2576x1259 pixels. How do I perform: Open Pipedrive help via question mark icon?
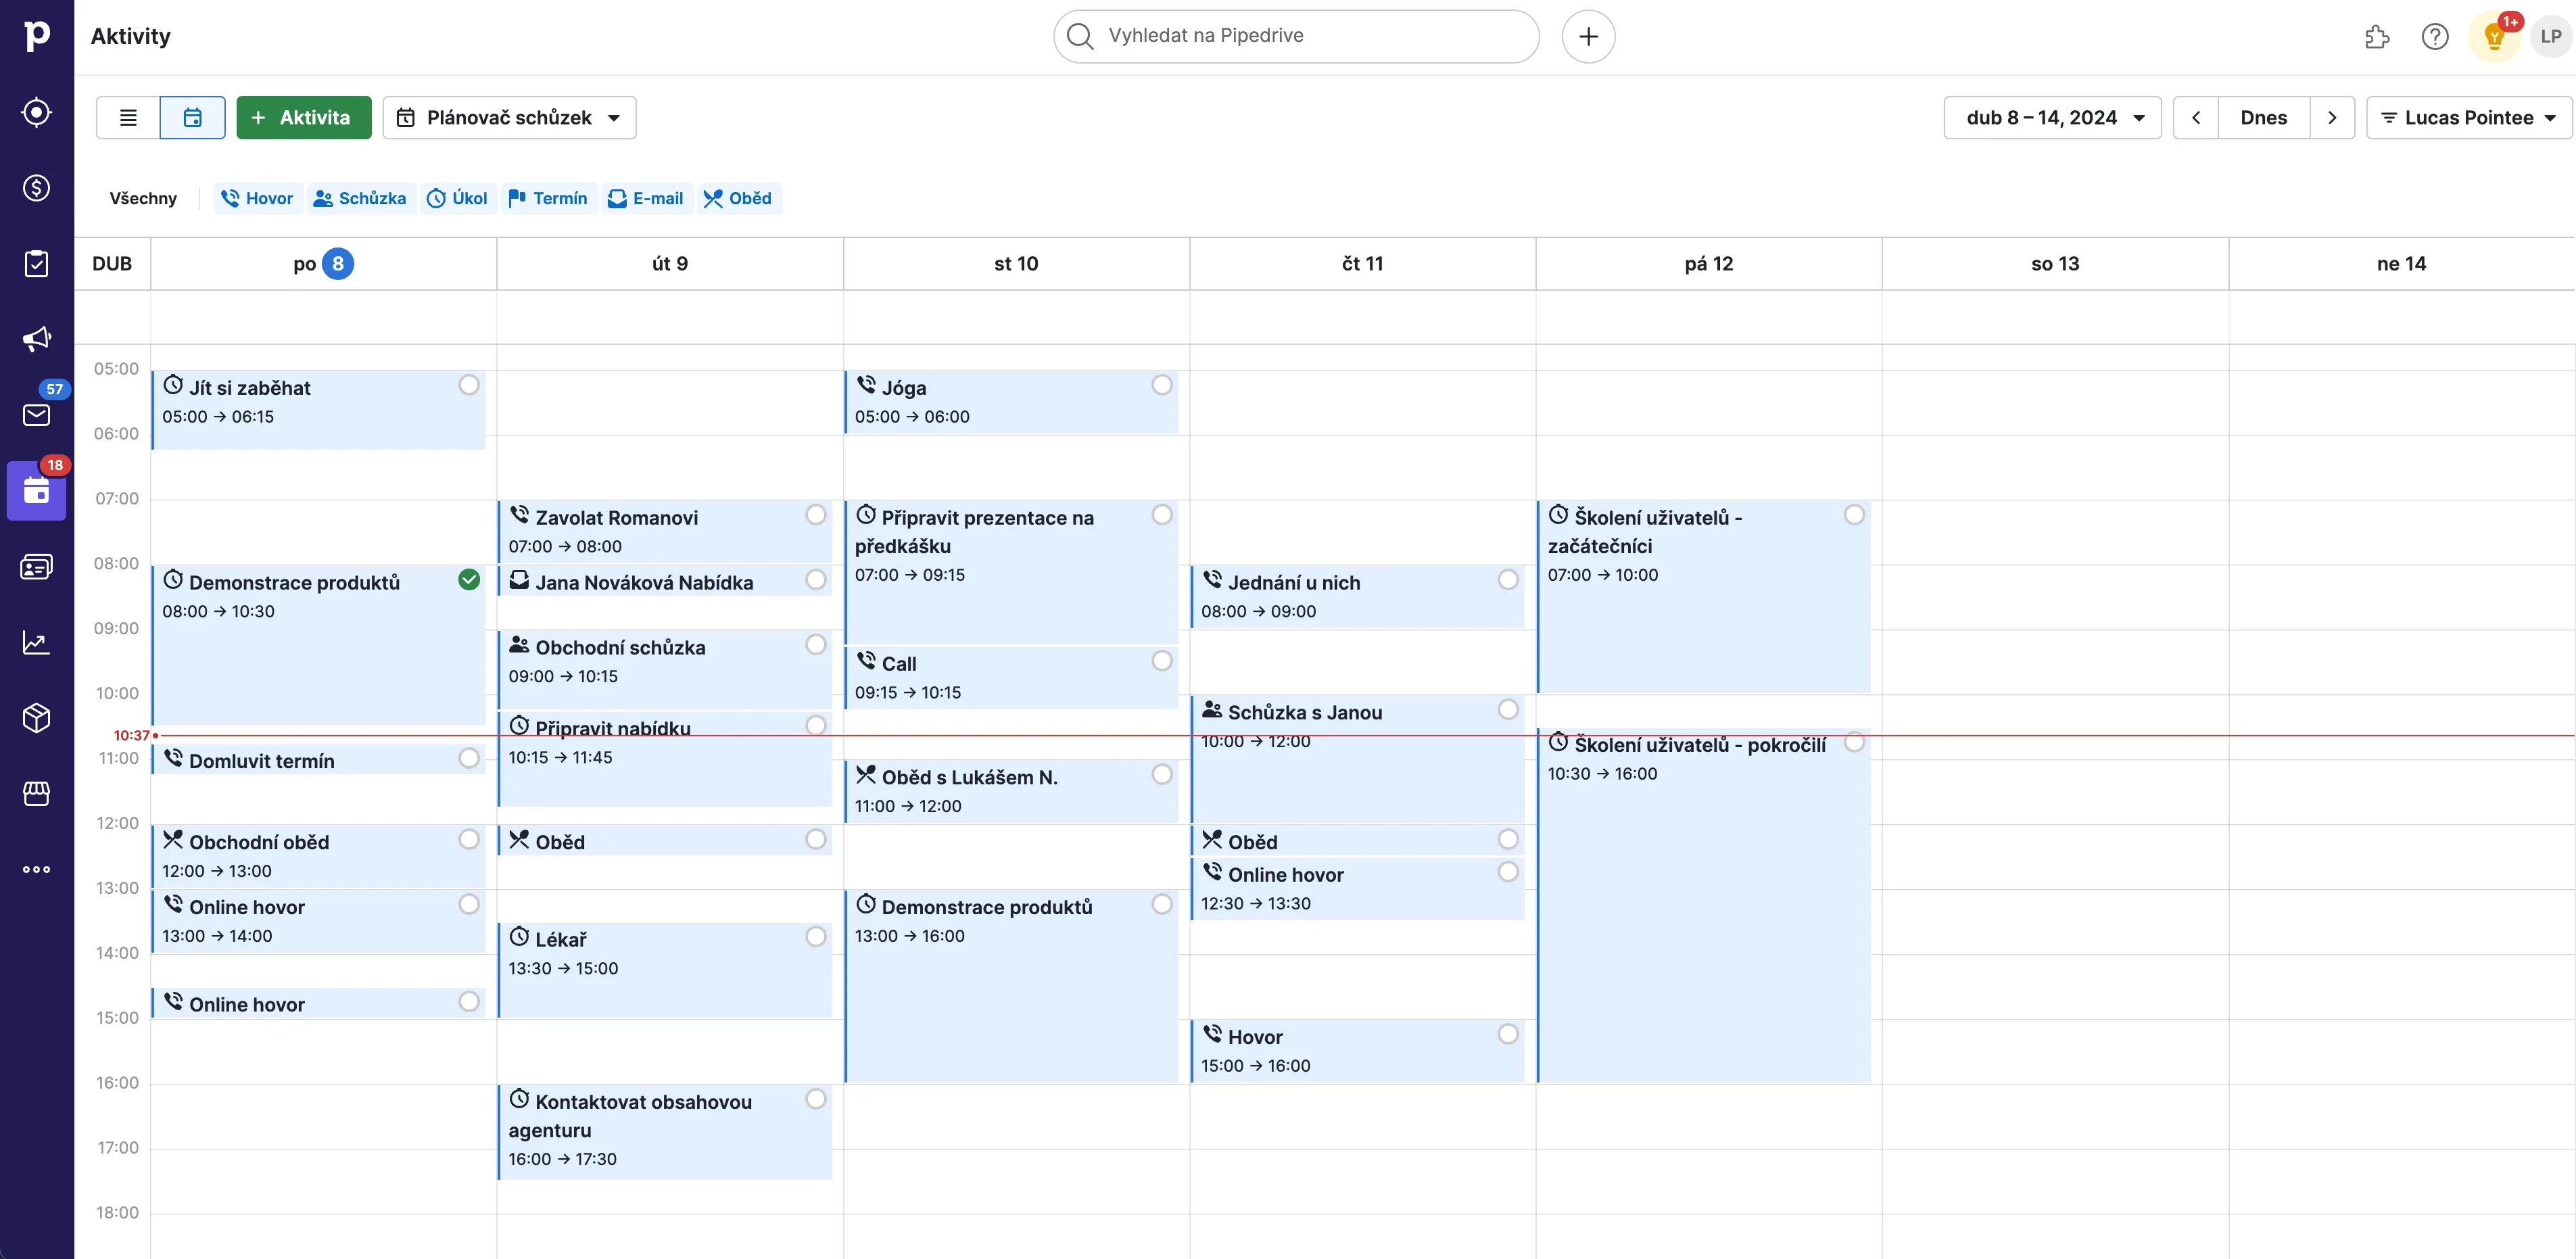point(2435,36)
